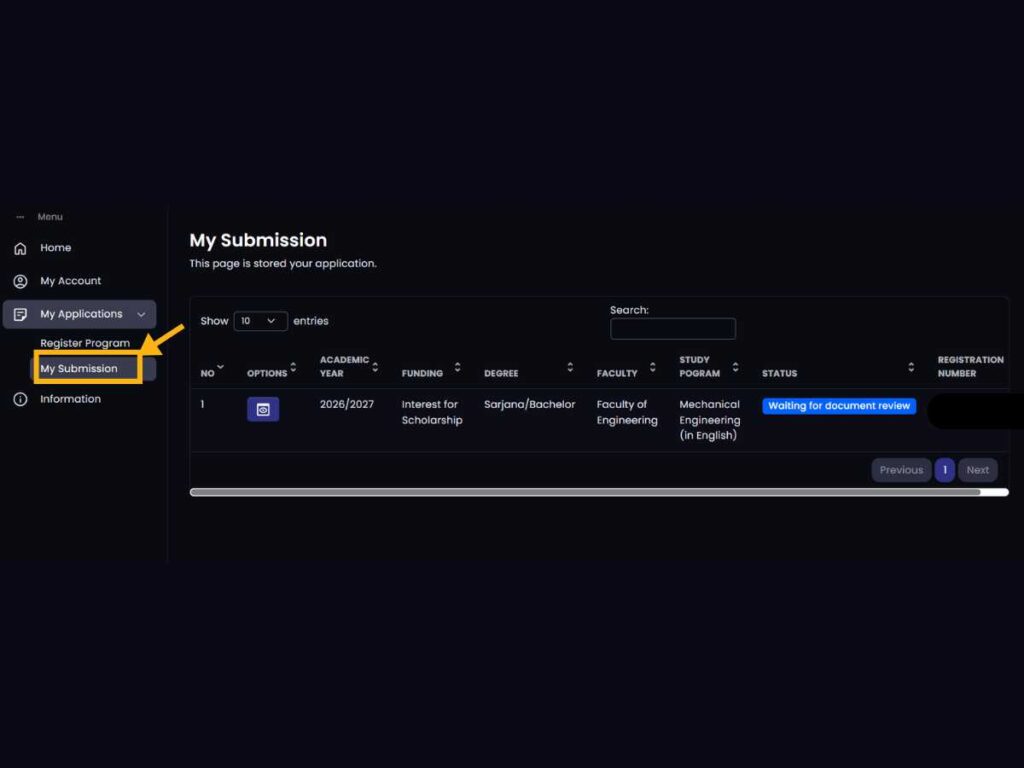Screen dimensions: 1024x768
Task: Click the Search input field
Action: 672,329
